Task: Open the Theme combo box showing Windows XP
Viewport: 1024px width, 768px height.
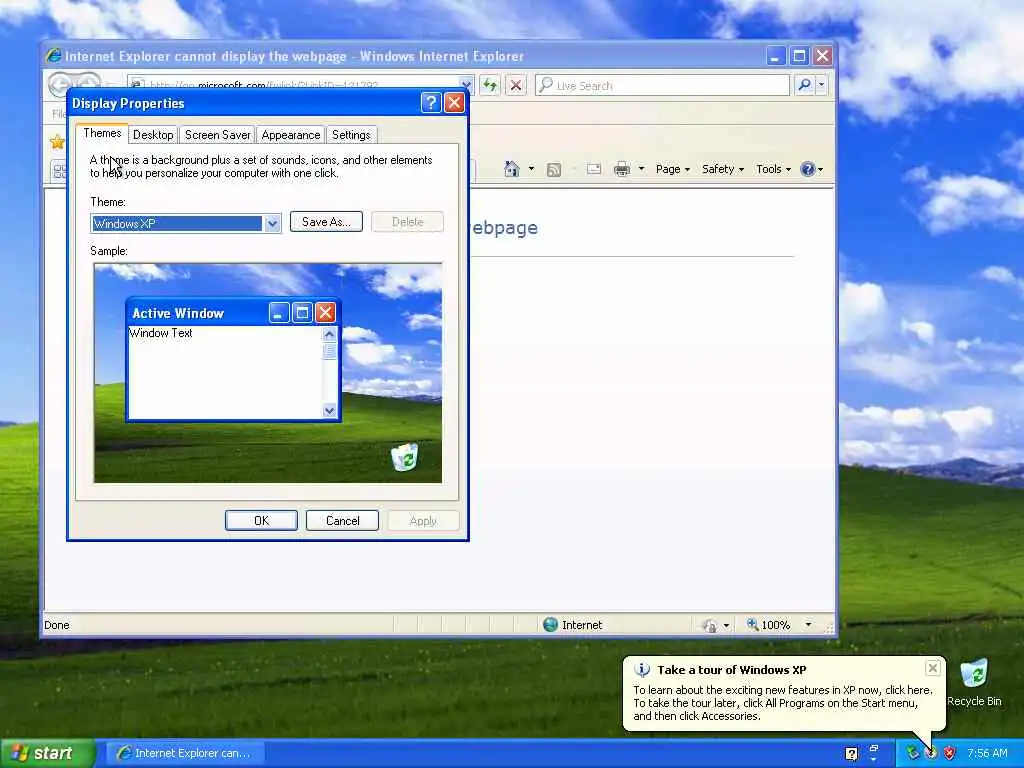Action: click(185, 223)
